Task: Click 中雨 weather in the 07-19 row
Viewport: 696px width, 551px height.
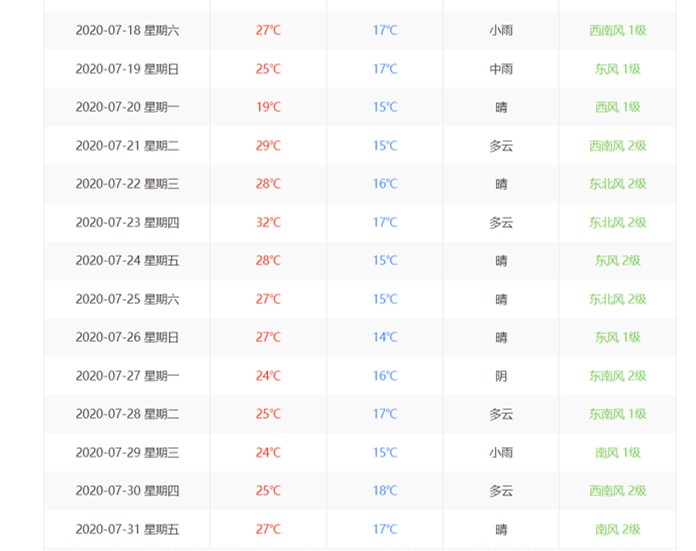Action: (x=501, y=69)
